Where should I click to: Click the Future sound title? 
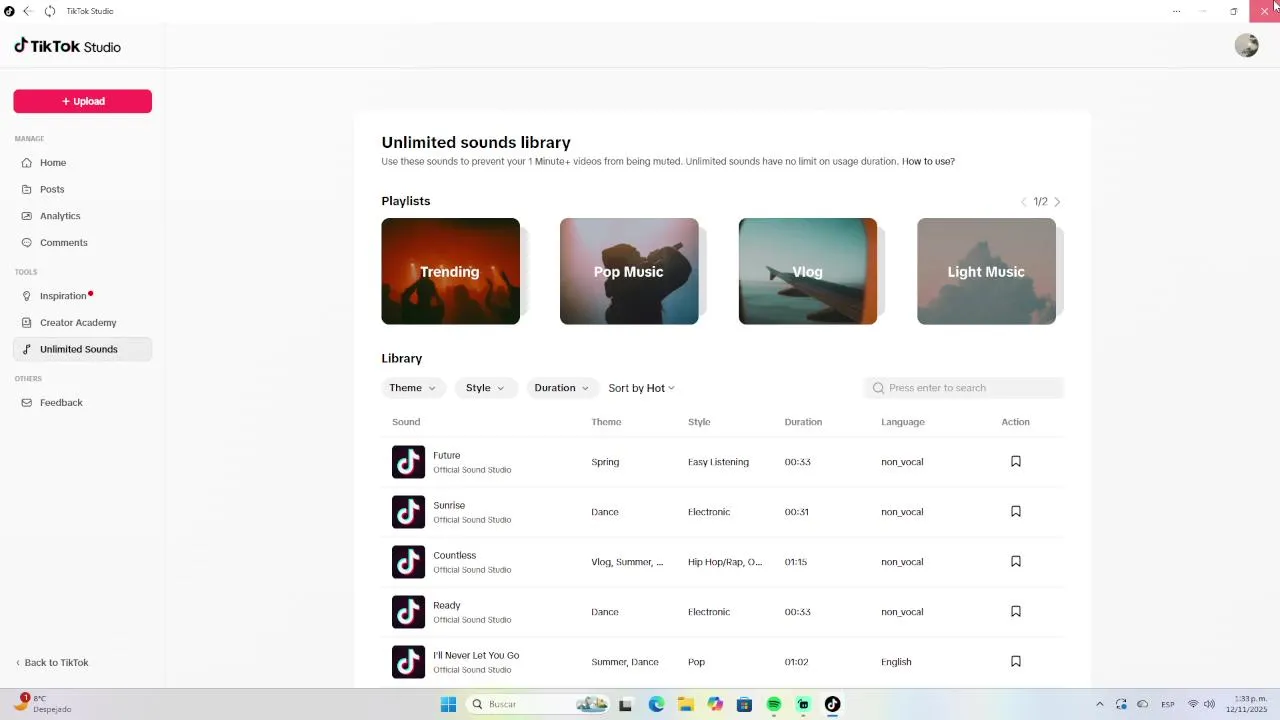pyautogui.click(x=446, y=455)
